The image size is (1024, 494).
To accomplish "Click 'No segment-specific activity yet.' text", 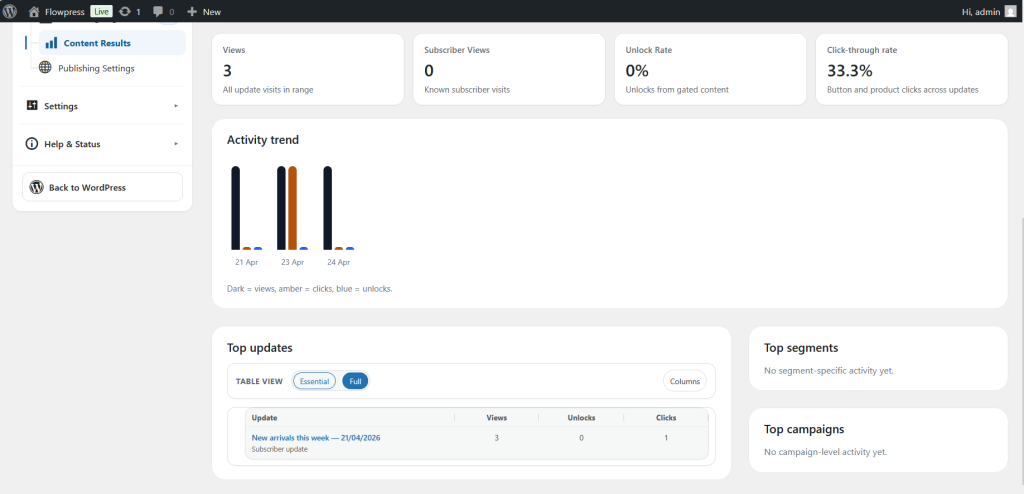I will (829, 370).
